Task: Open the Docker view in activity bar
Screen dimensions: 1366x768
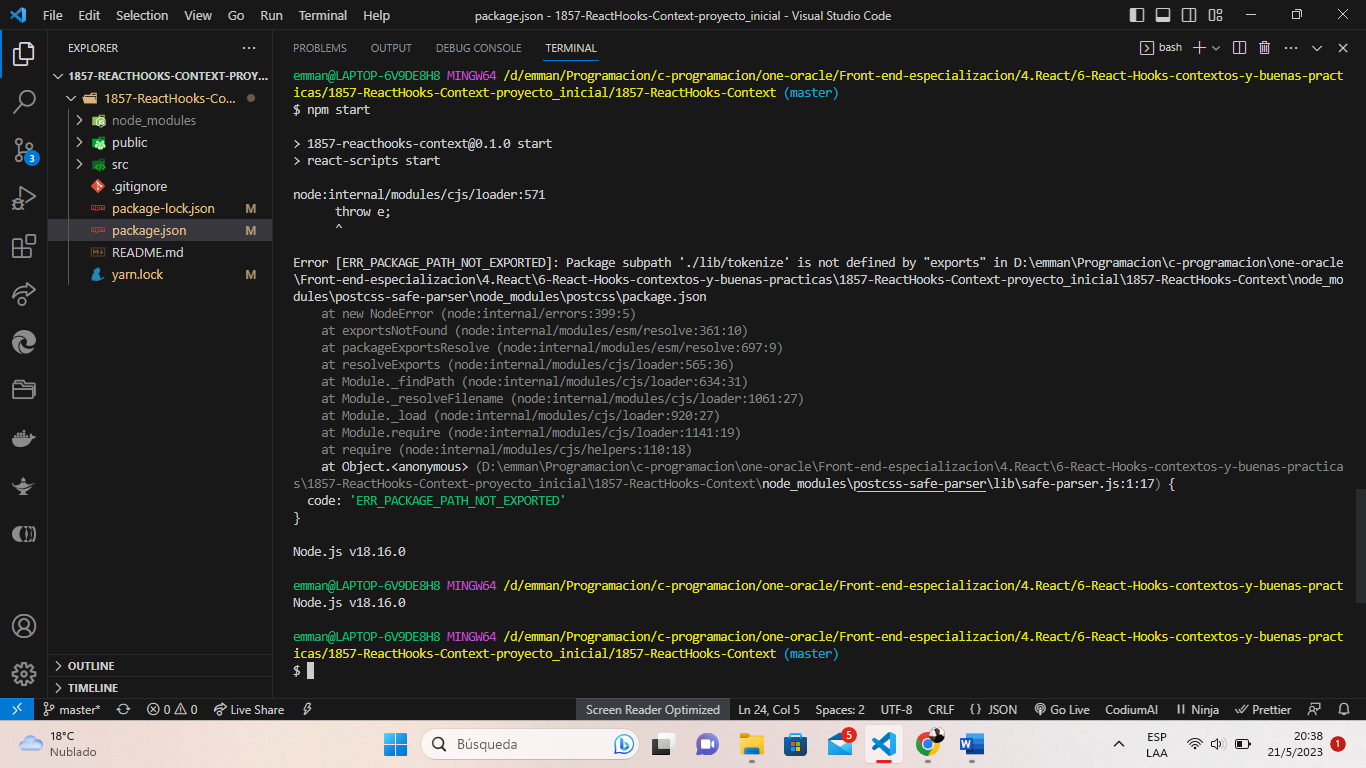Action: pos(23,438)
